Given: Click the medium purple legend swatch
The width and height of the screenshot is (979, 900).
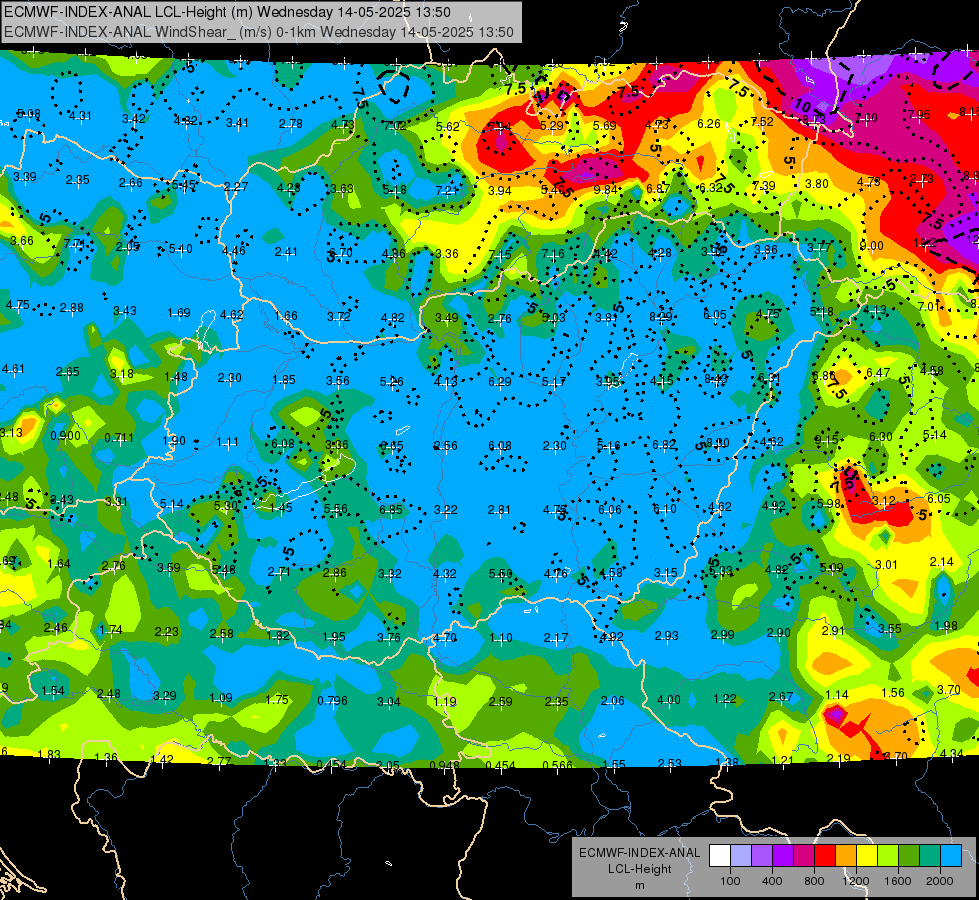Looking at the screenshot, I should pyautogui.click(x=762, y=856).
